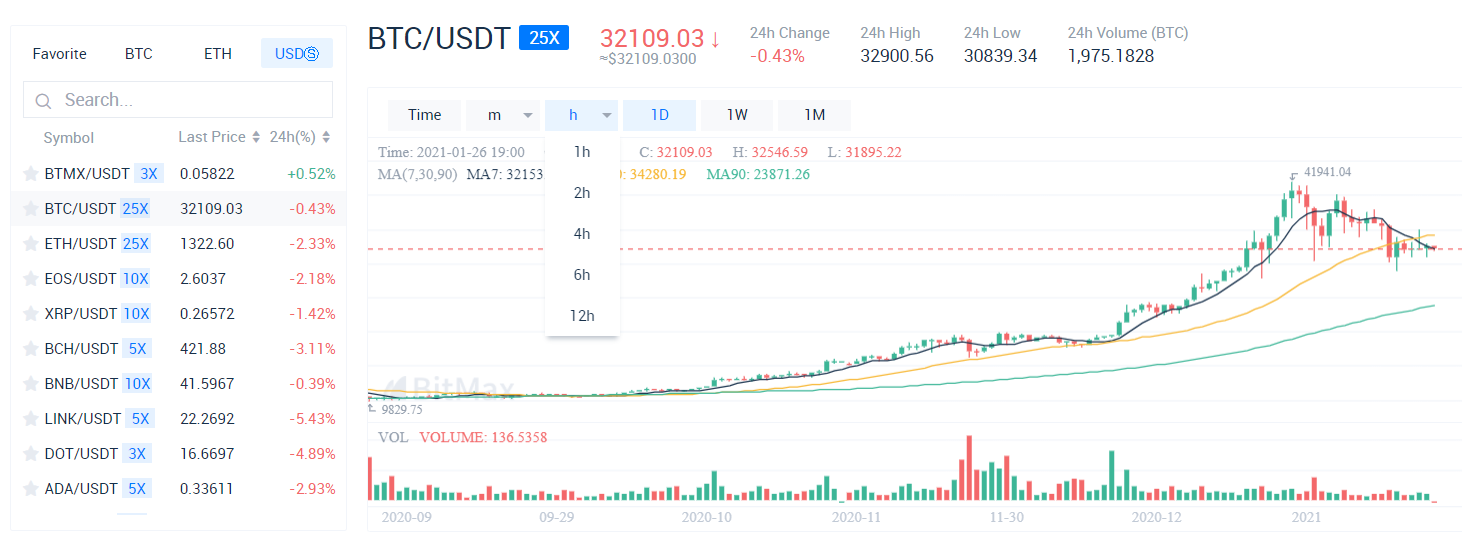Favorite the LINK/USDT star icon
Screen dimensions: 1462x534
click(x=31, y=419)
